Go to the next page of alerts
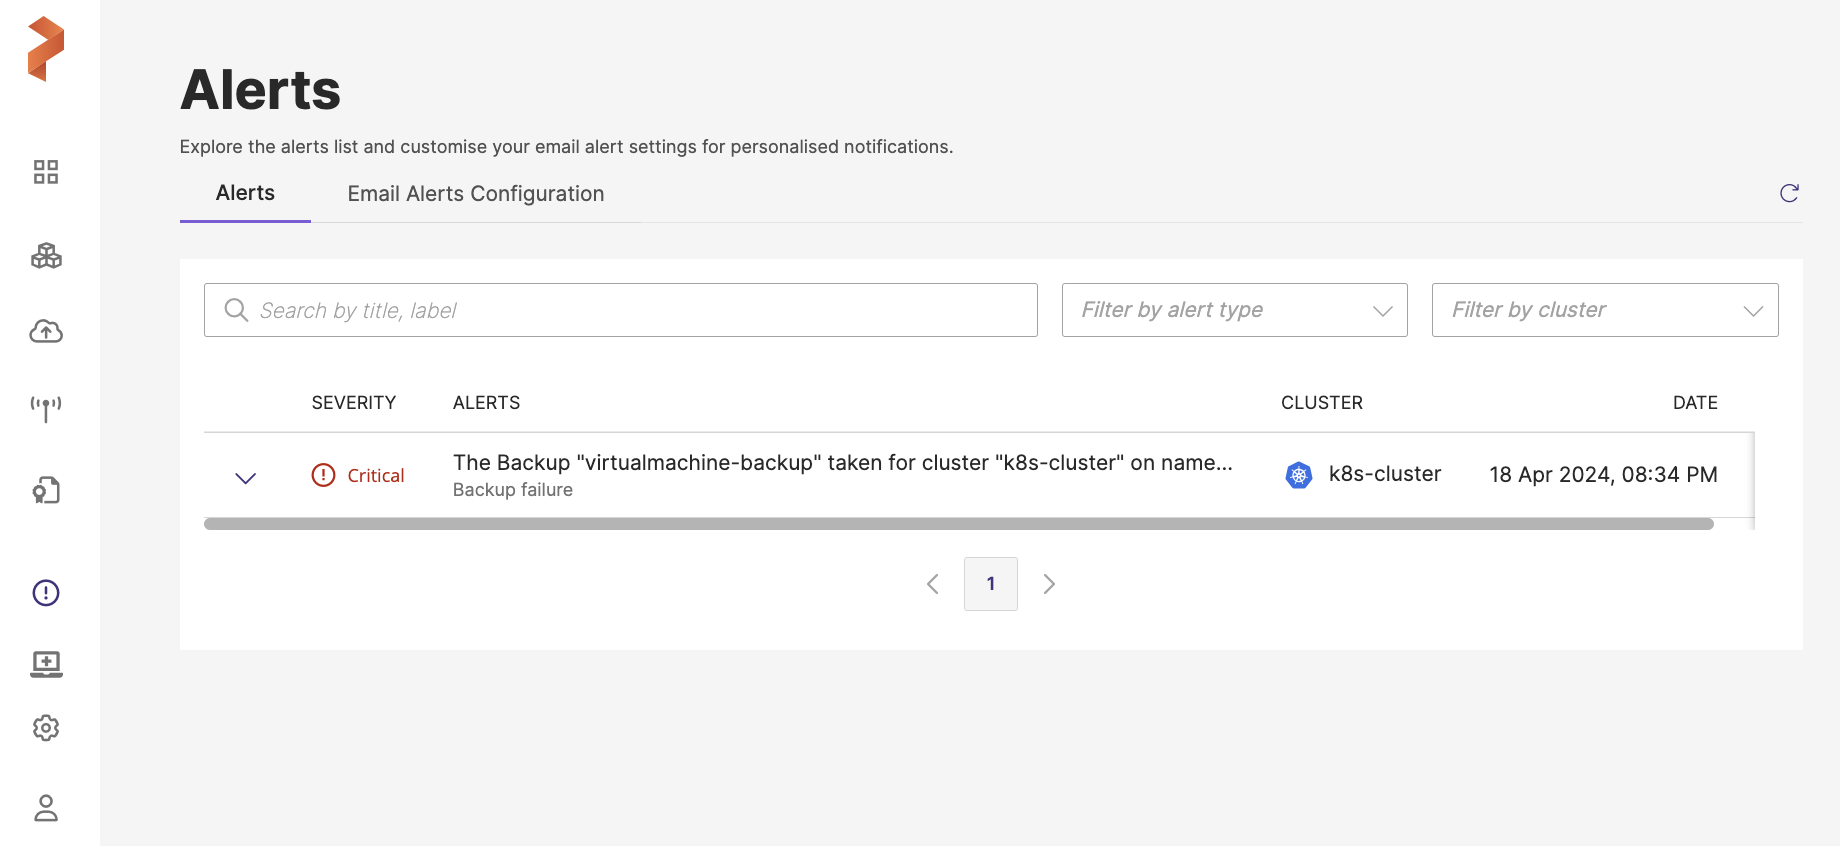Screen dimensions: 1840x846 1049,584
